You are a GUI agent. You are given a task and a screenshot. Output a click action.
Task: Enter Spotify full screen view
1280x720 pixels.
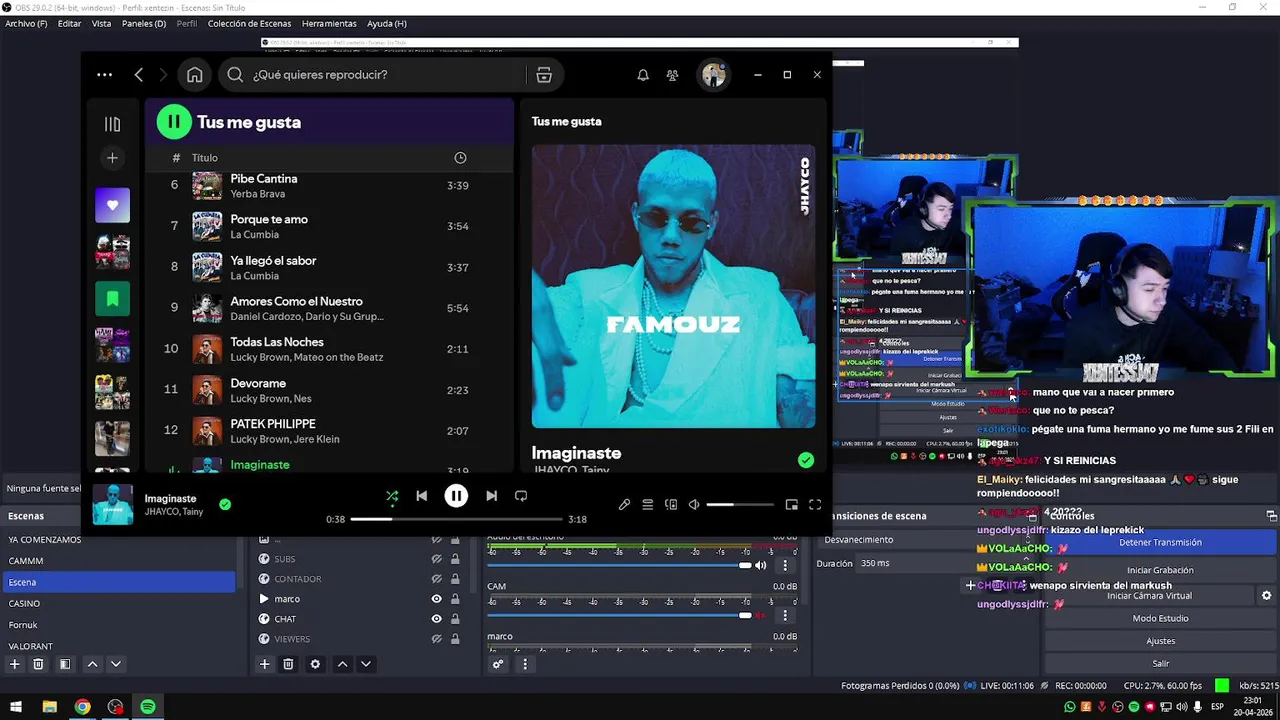tap(815, 505)
